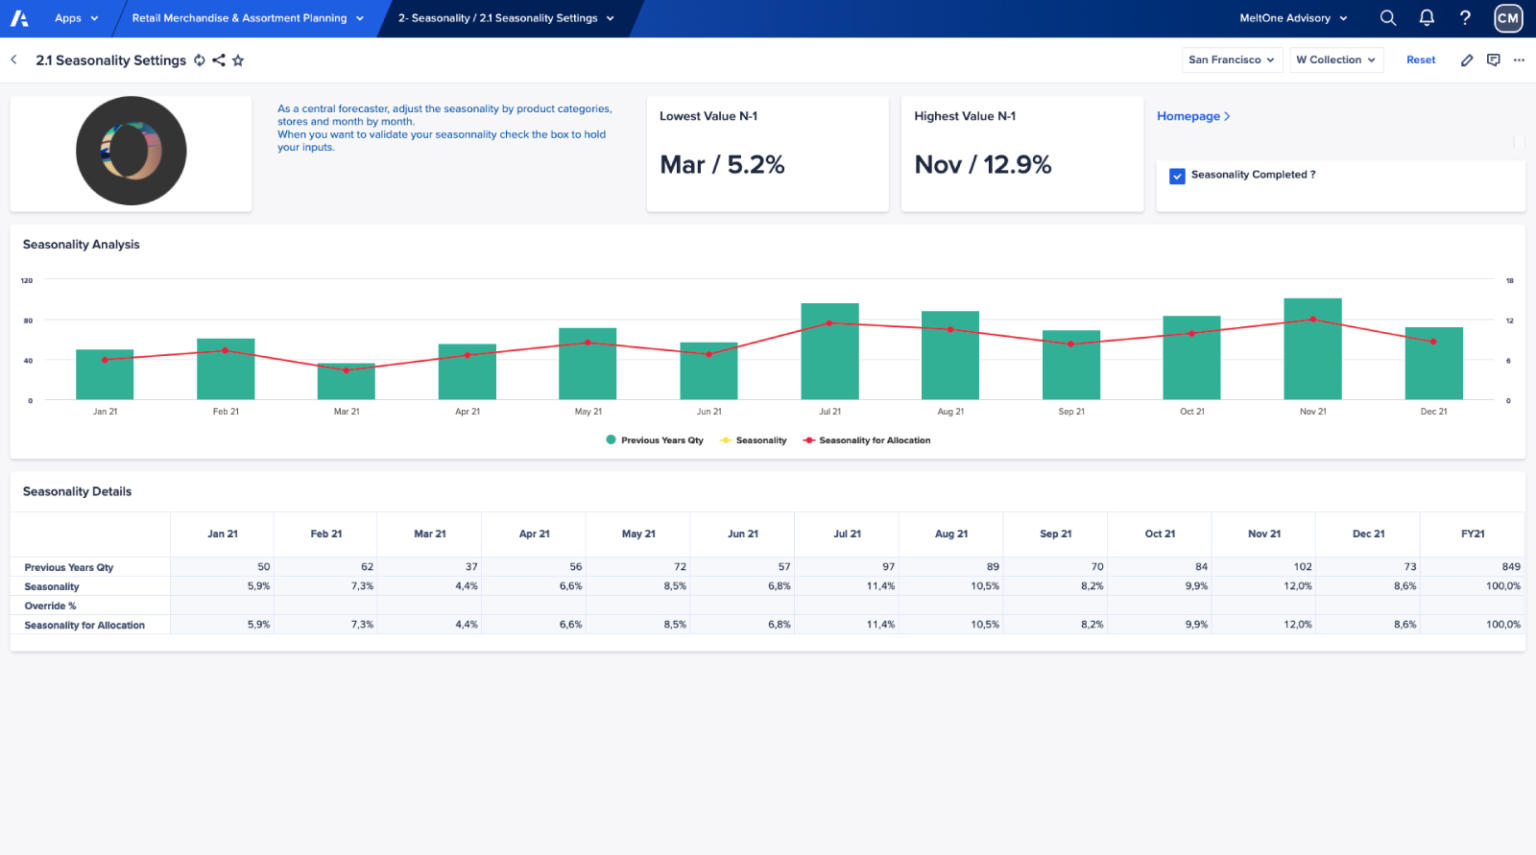This screenshot has height=855, width=1536.
Task: Uncheck the Seasonality Completed checkbox
Action: click(1178, 175)
